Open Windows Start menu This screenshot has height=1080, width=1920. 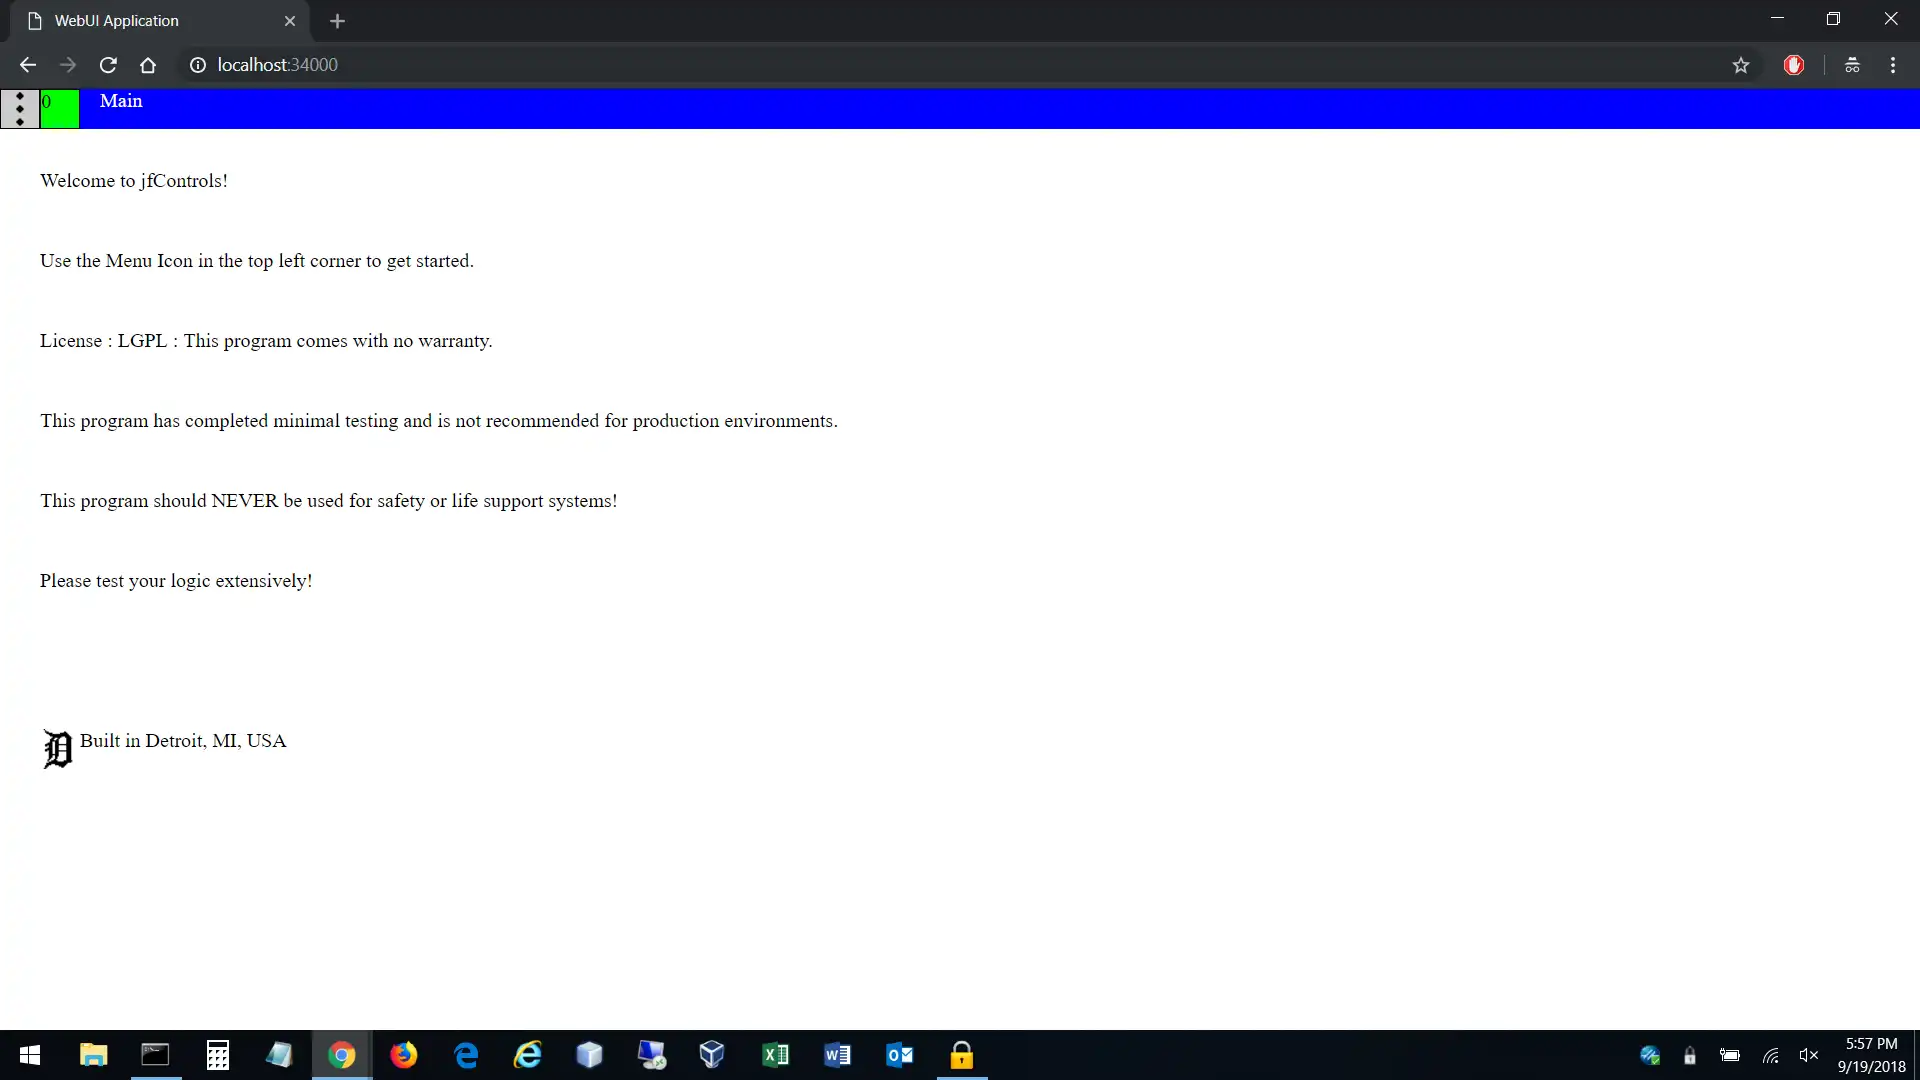tap(30, 1055)
